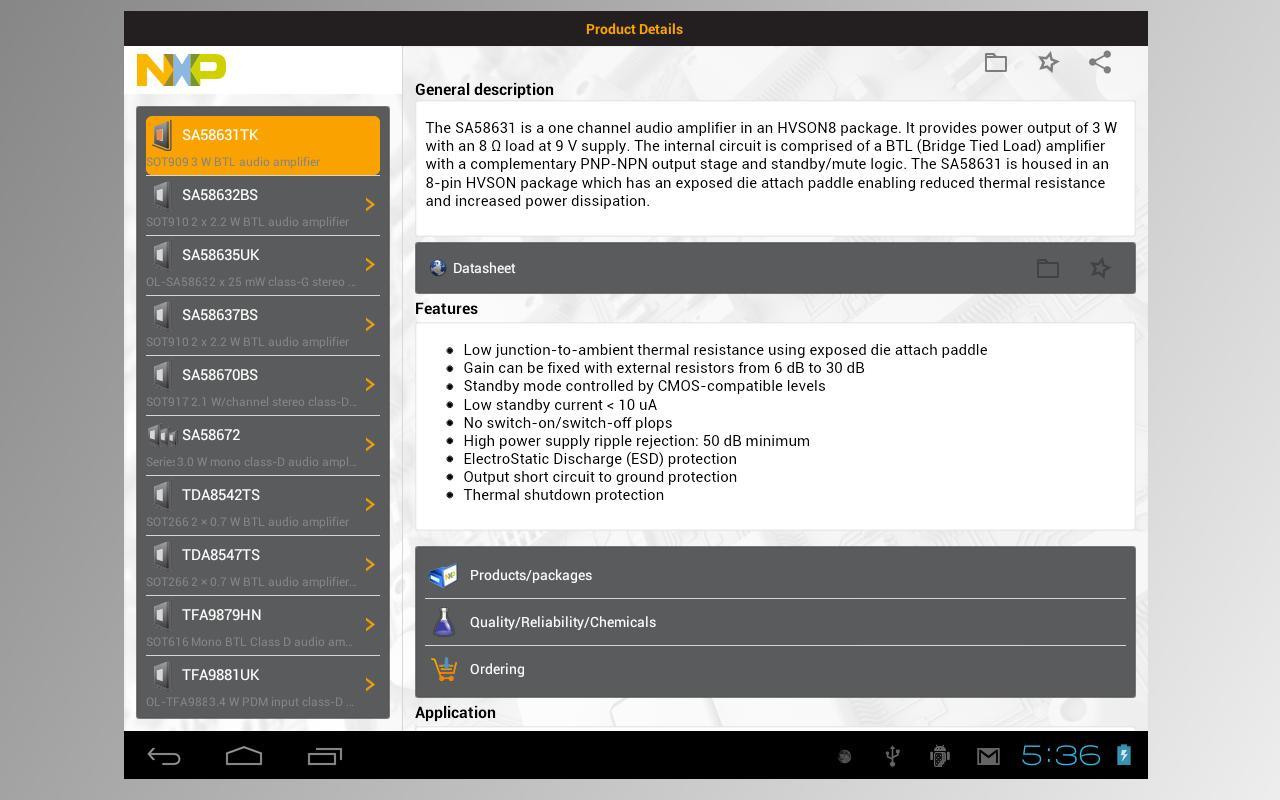Open SA58637BS via chevron arrow

(369, 324)
